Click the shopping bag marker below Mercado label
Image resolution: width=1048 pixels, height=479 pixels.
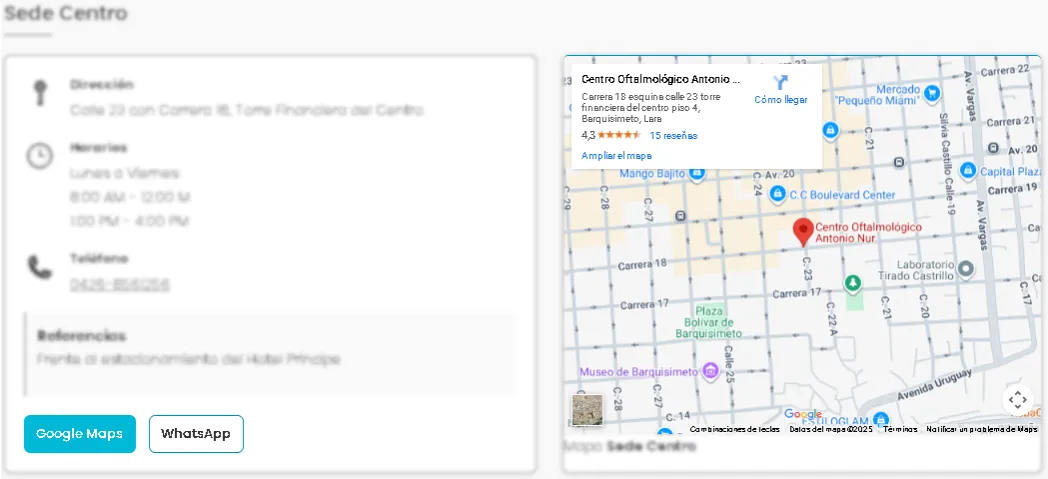pos(830,129)
